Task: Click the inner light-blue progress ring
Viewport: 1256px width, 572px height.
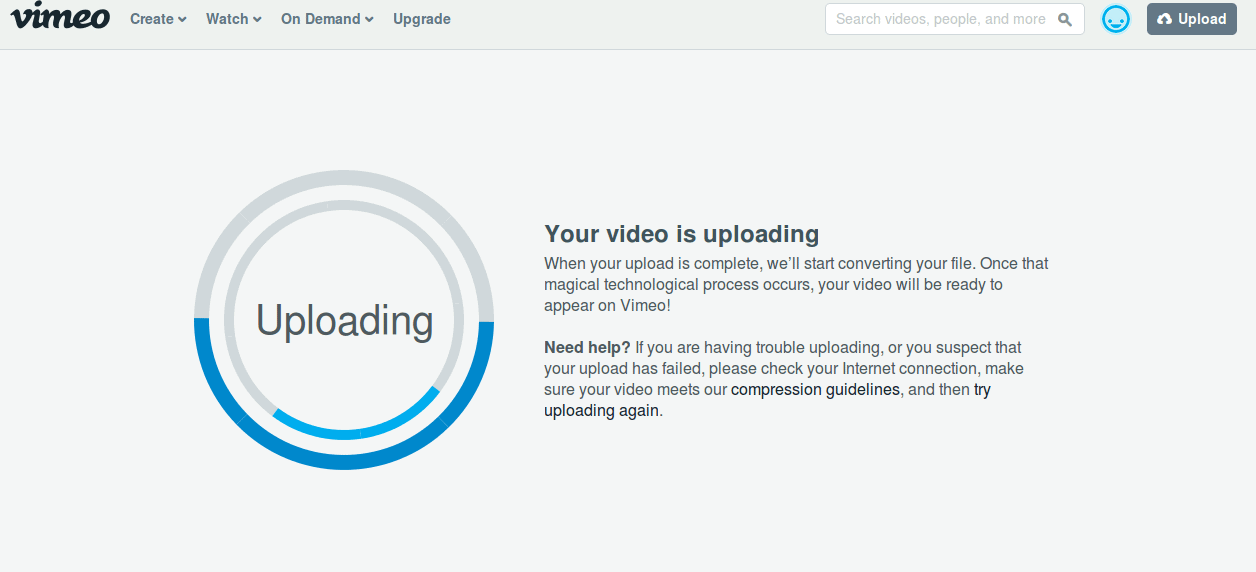Action: coord(344,431)
